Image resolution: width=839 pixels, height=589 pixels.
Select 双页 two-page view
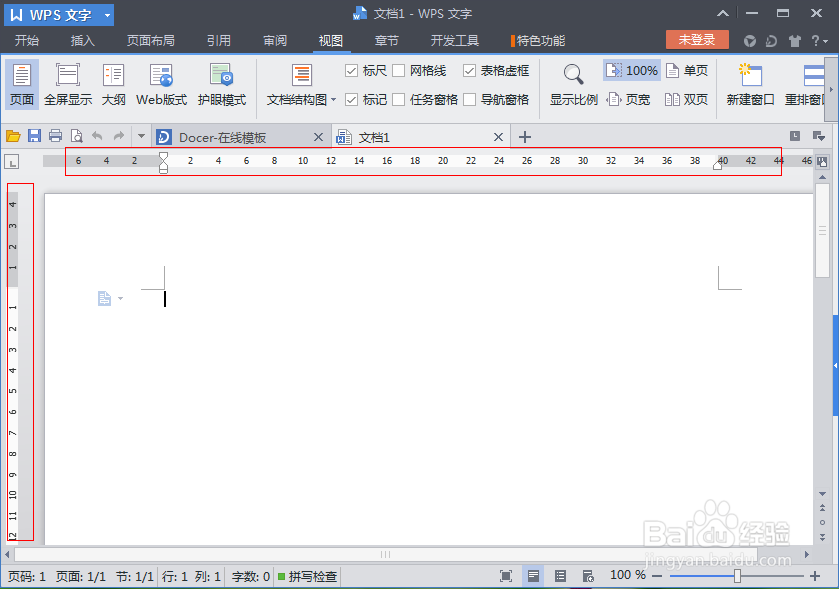pyautogui.click(x=687, y=100)
